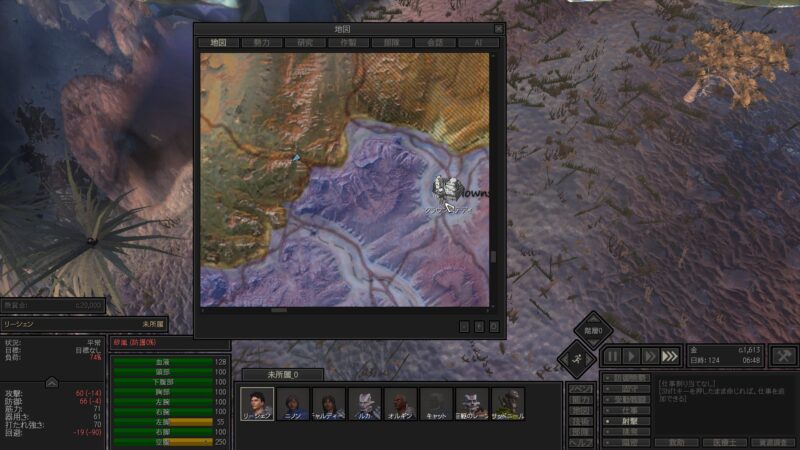
Task: Open the top side menu button above 能力
Action: pyautogui.click(x=581, y=389)
